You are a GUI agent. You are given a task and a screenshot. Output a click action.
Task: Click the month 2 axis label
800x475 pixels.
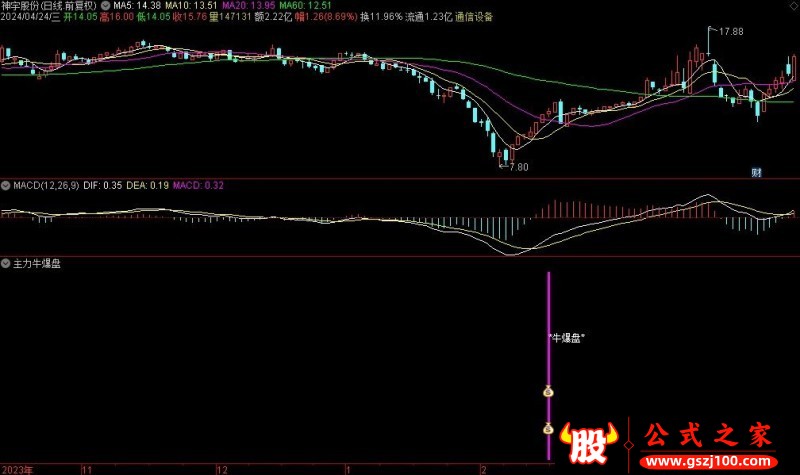[483, 469]
